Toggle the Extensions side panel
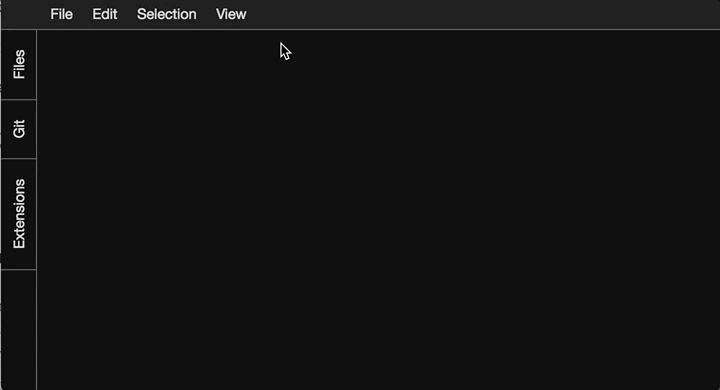The height and width of the screenshot is (390, 720). pyautogui.click(x=19, y=214)
